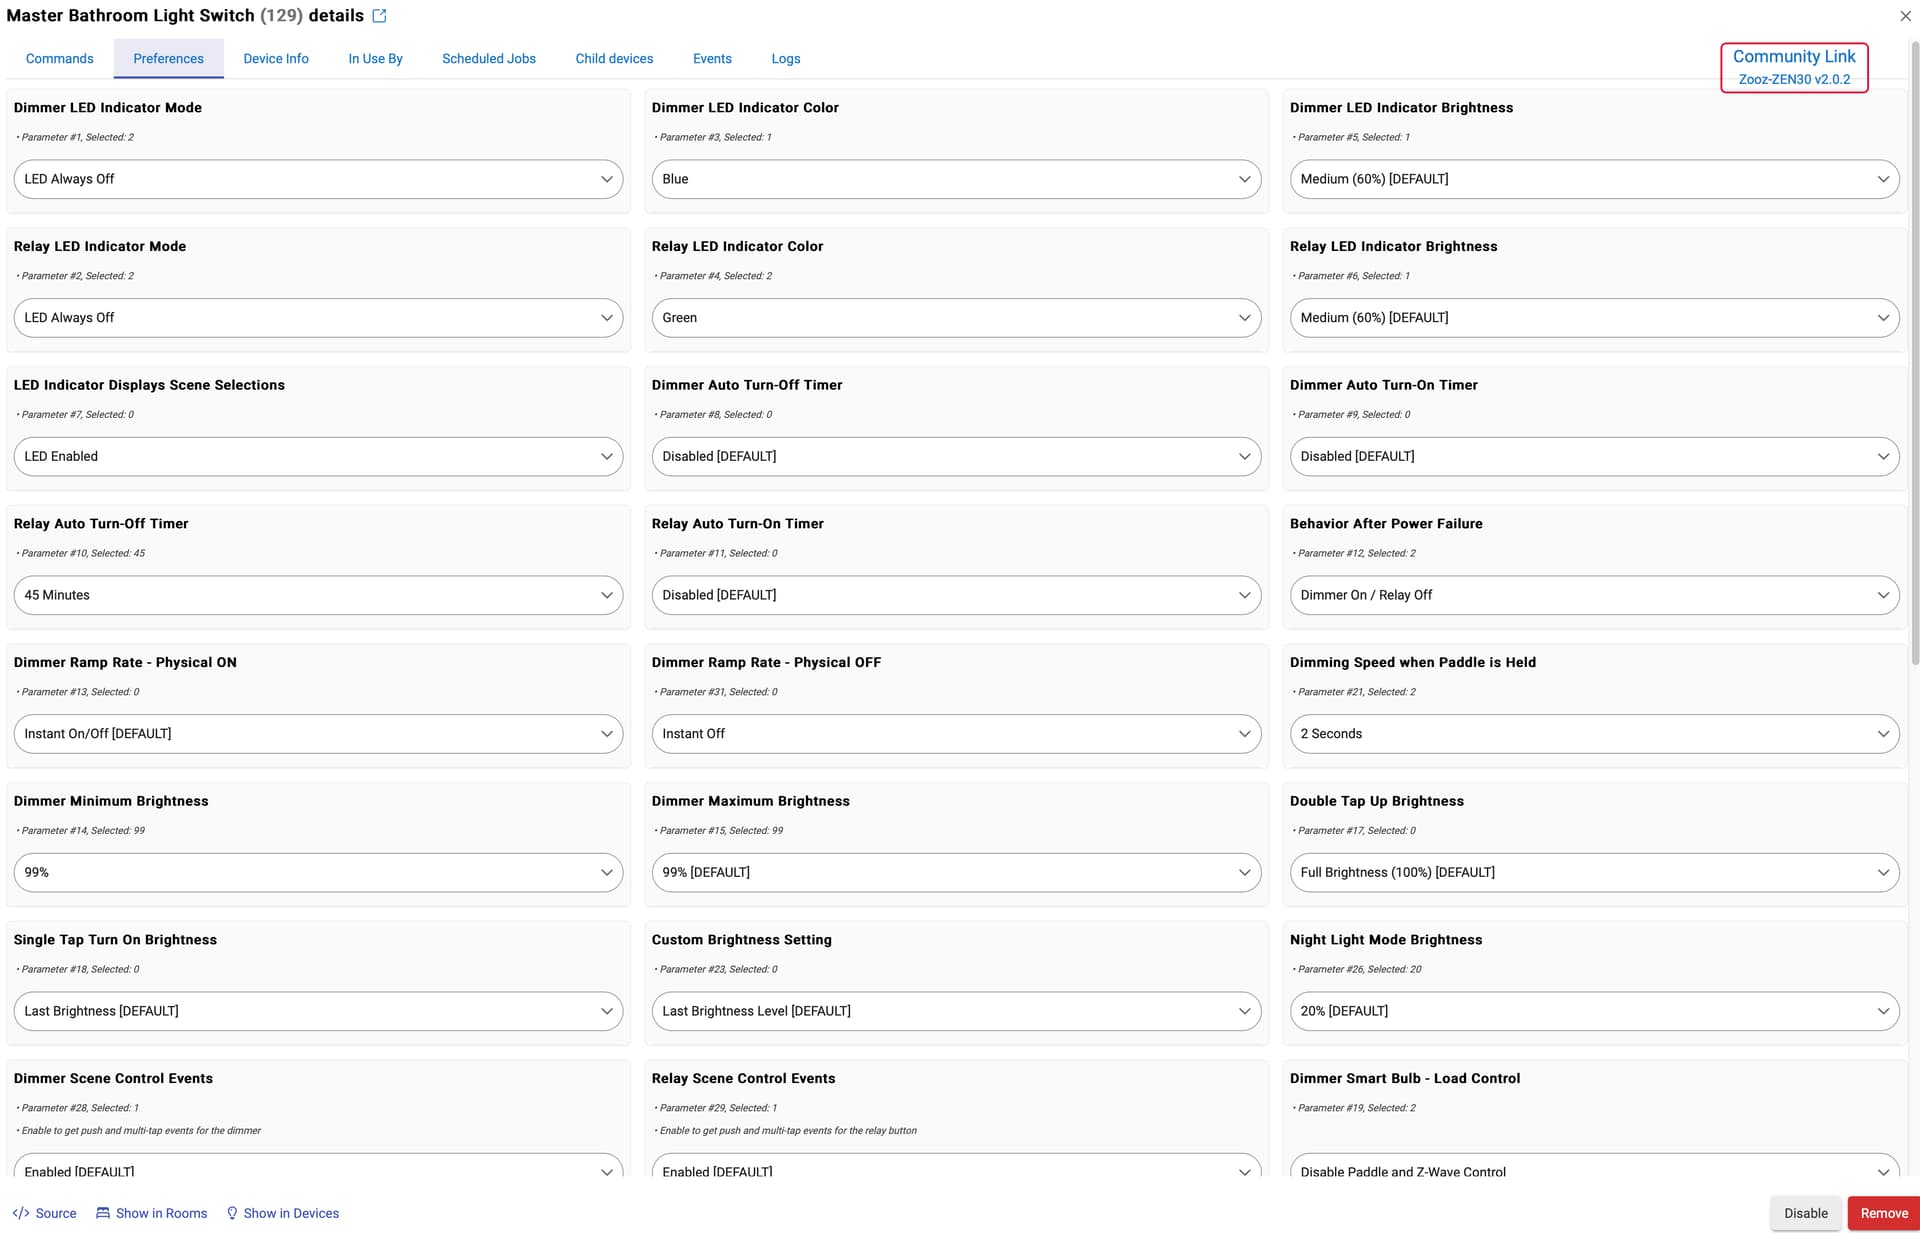Click the dimmer push events description text

pos(141,1131)
